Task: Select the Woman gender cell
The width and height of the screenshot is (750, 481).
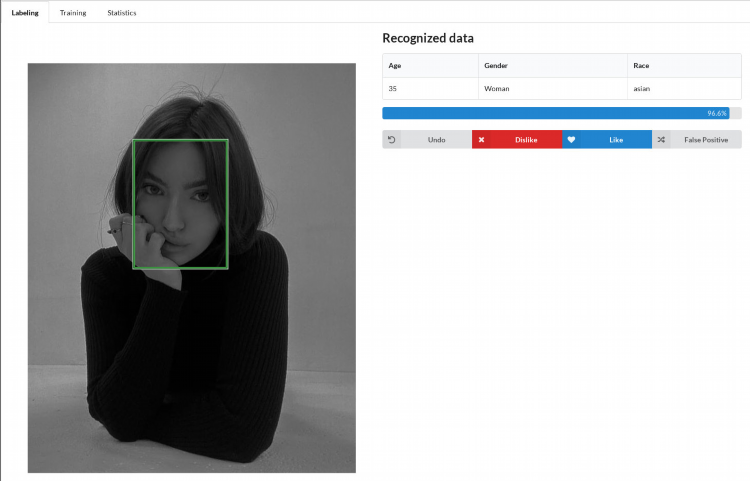Action: (553, 88)
